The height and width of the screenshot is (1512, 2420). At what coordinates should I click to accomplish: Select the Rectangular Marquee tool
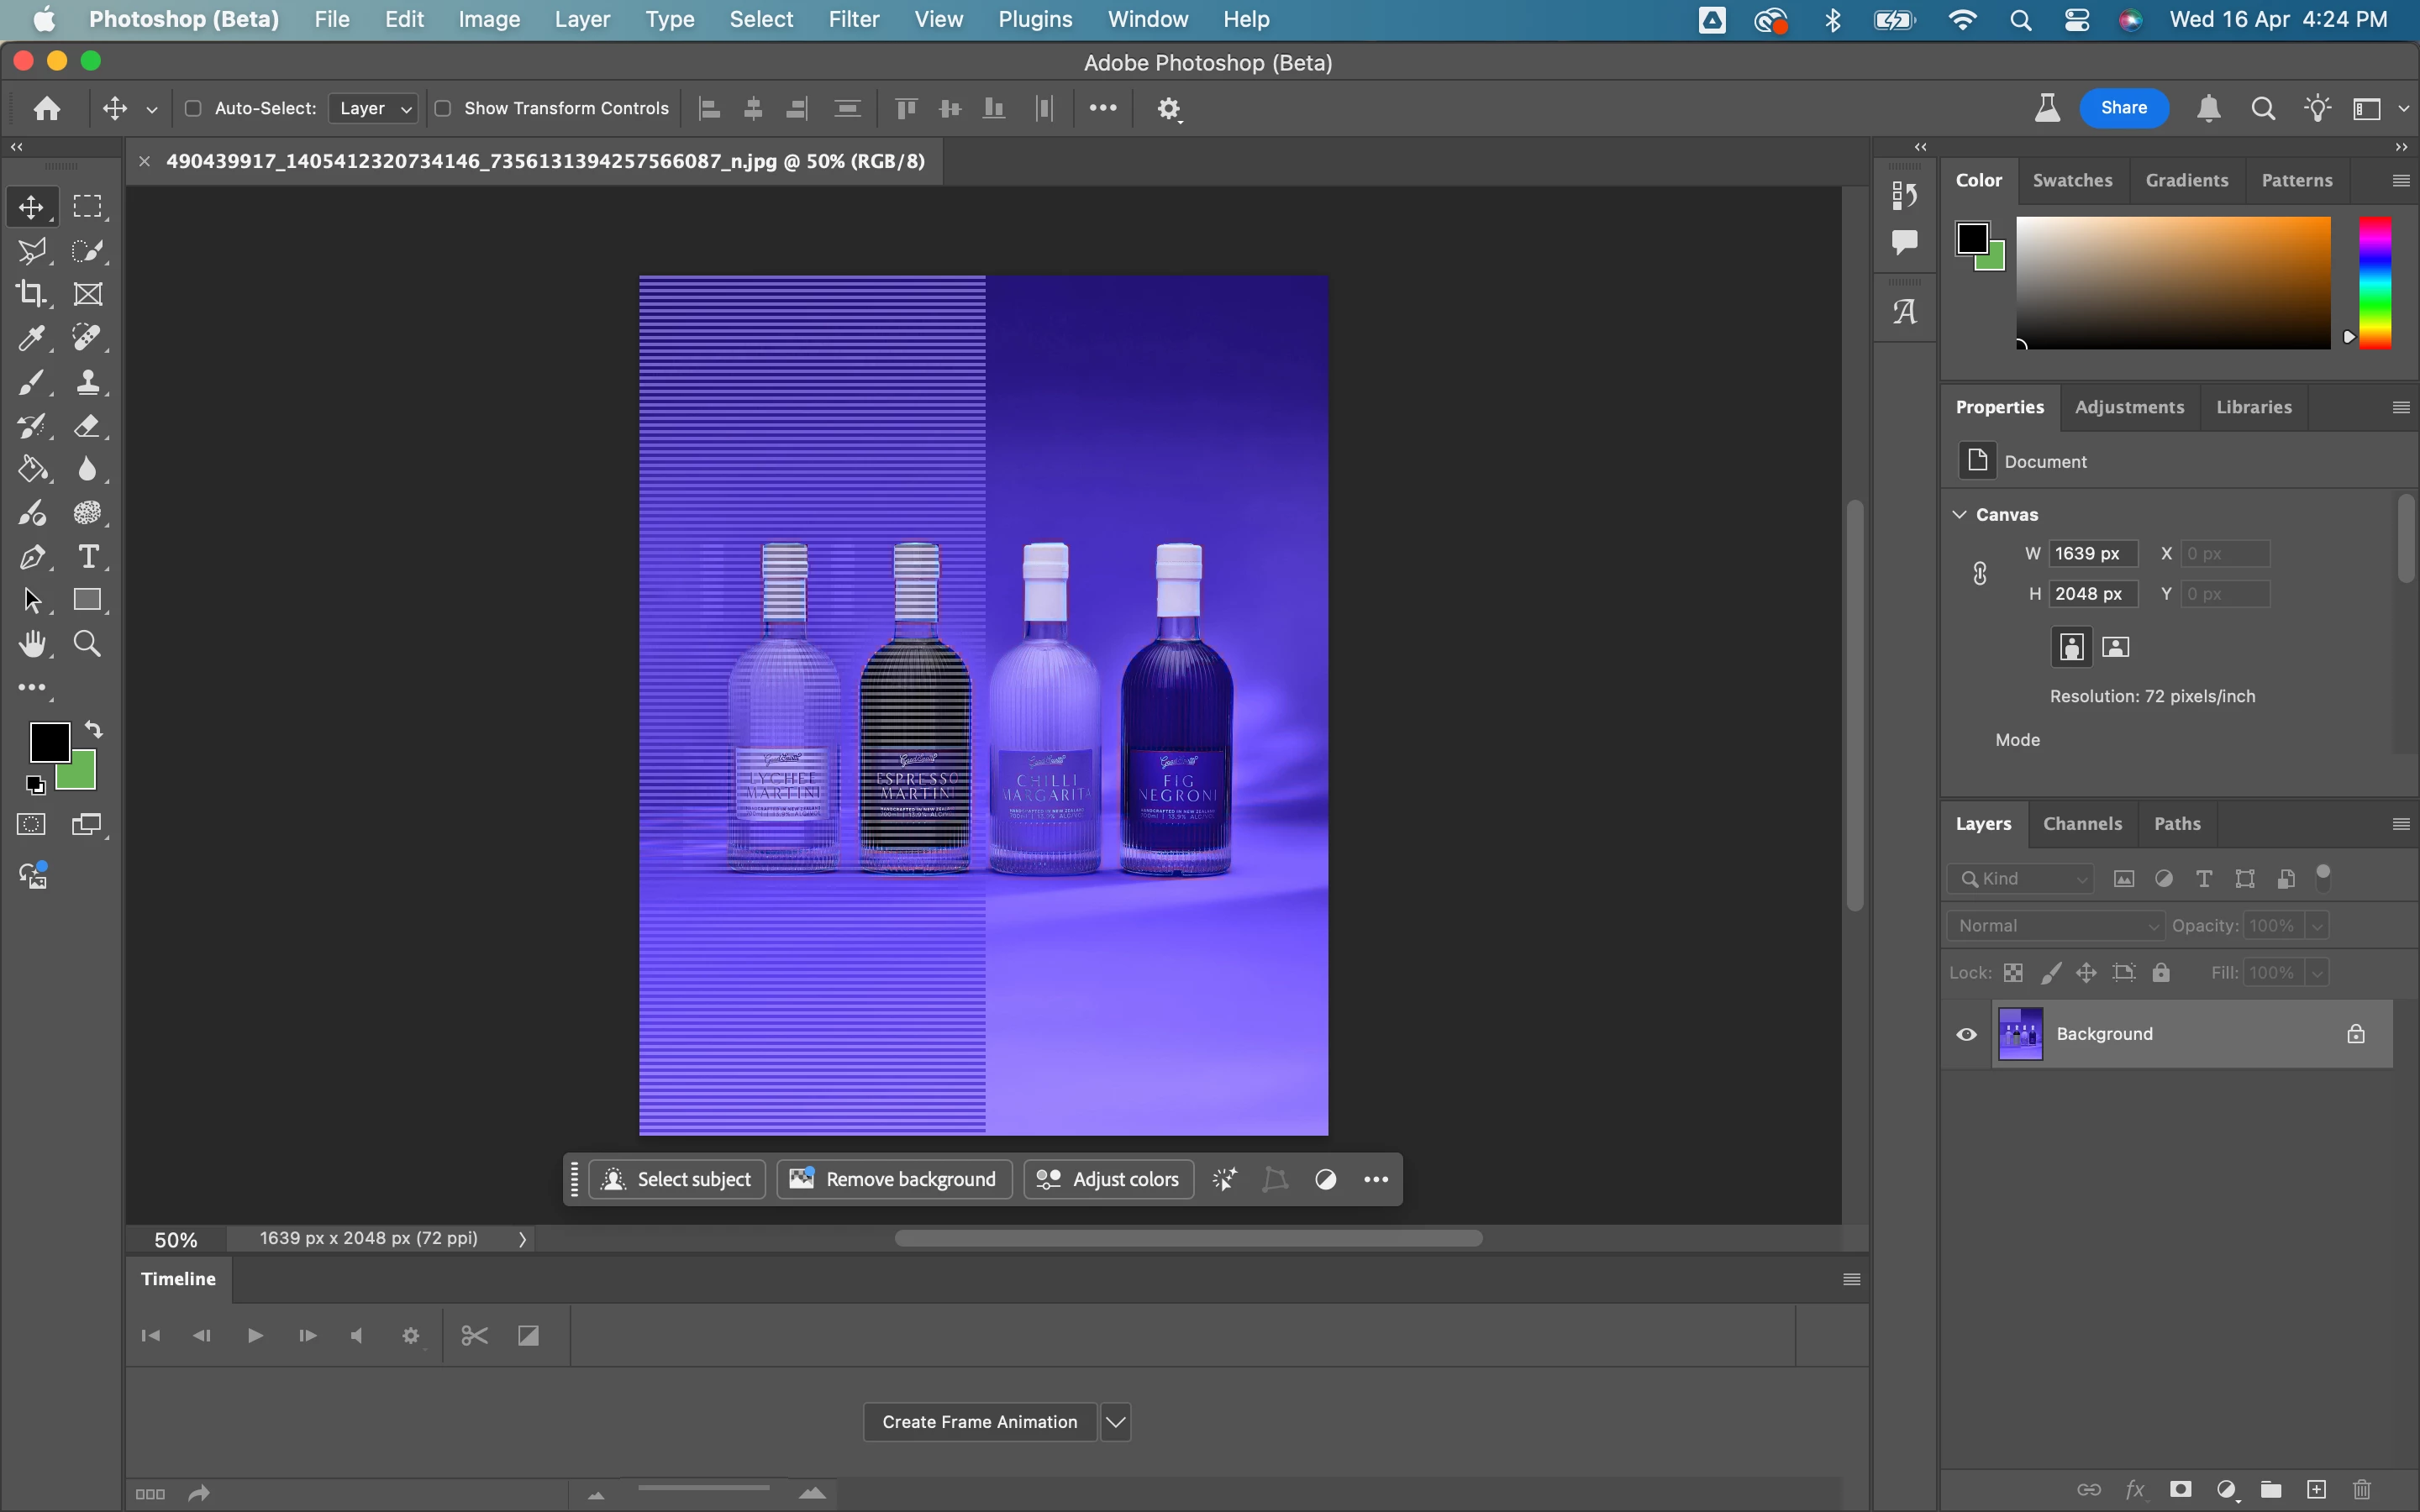88,207
